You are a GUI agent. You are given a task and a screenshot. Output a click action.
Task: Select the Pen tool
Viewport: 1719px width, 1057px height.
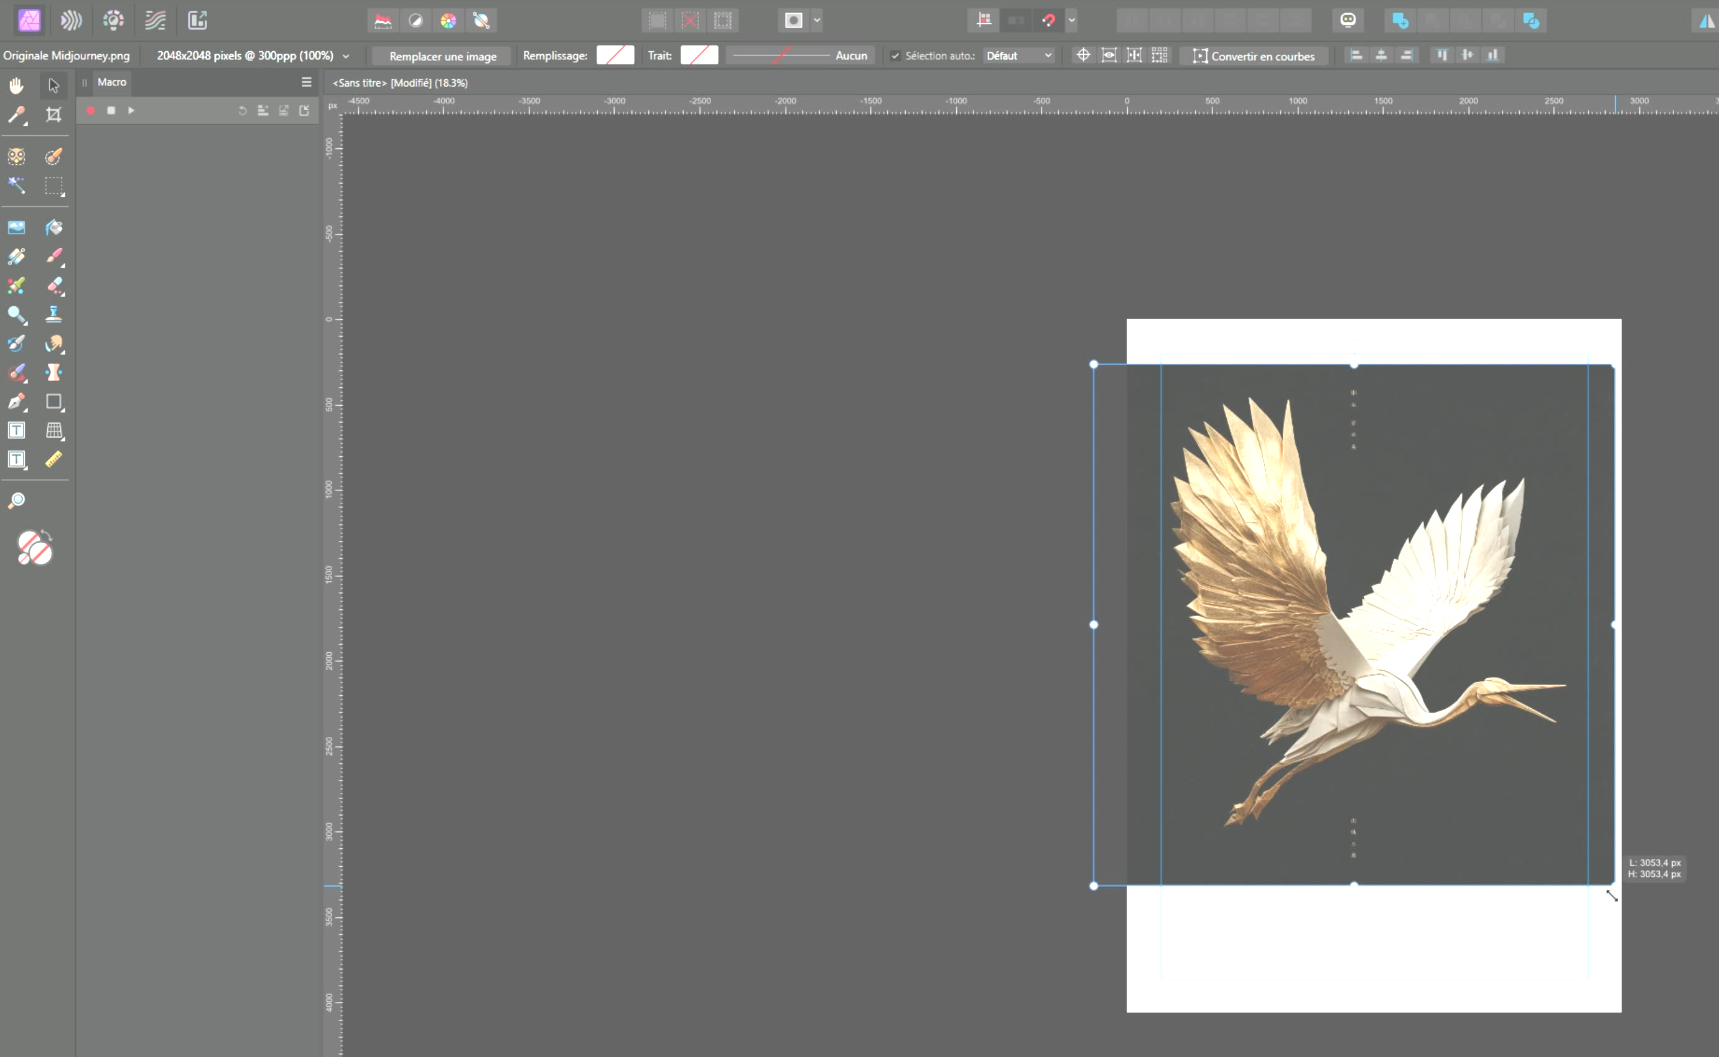[17, 402]
